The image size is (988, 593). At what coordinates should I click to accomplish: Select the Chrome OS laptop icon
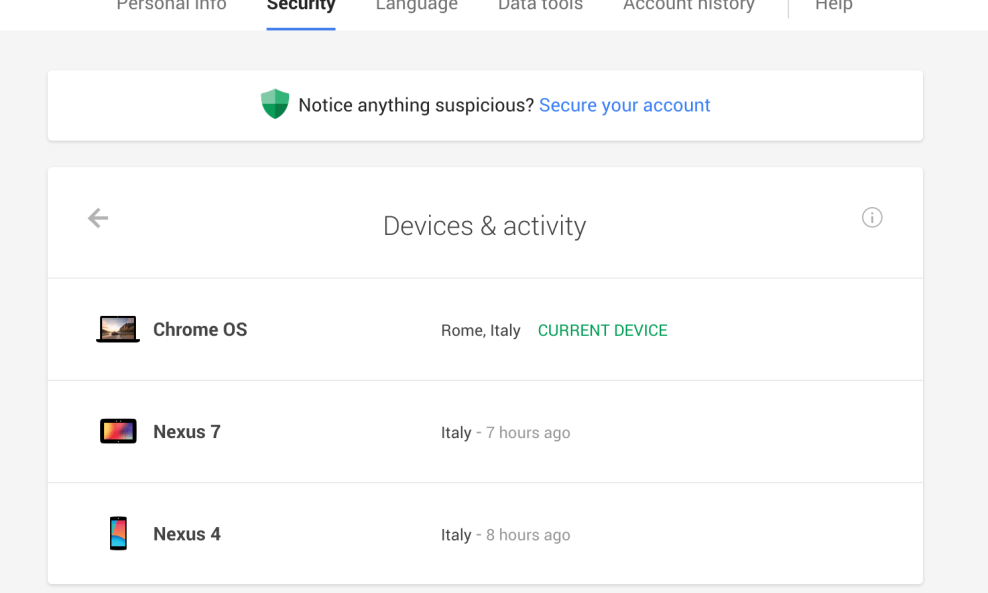[x=118, y=329]
